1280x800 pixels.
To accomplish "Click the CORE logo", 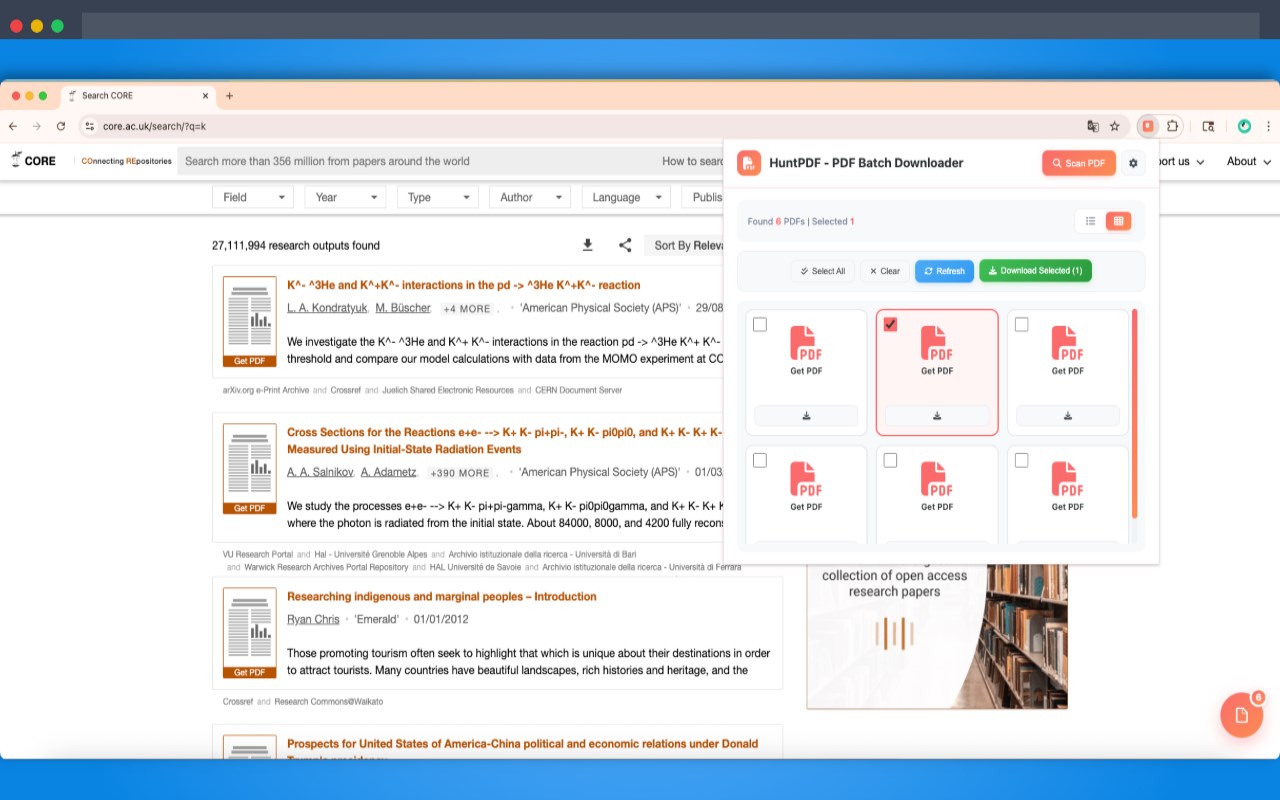I will tap(33, 160).
